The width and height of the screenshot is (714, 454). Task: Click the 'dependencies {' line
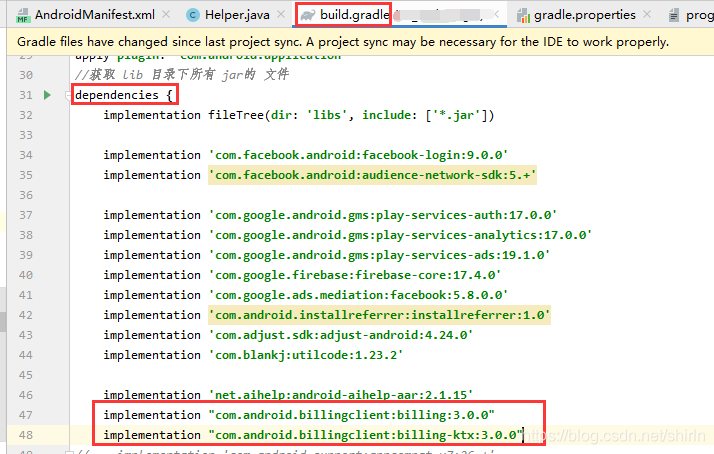[124, 95]
